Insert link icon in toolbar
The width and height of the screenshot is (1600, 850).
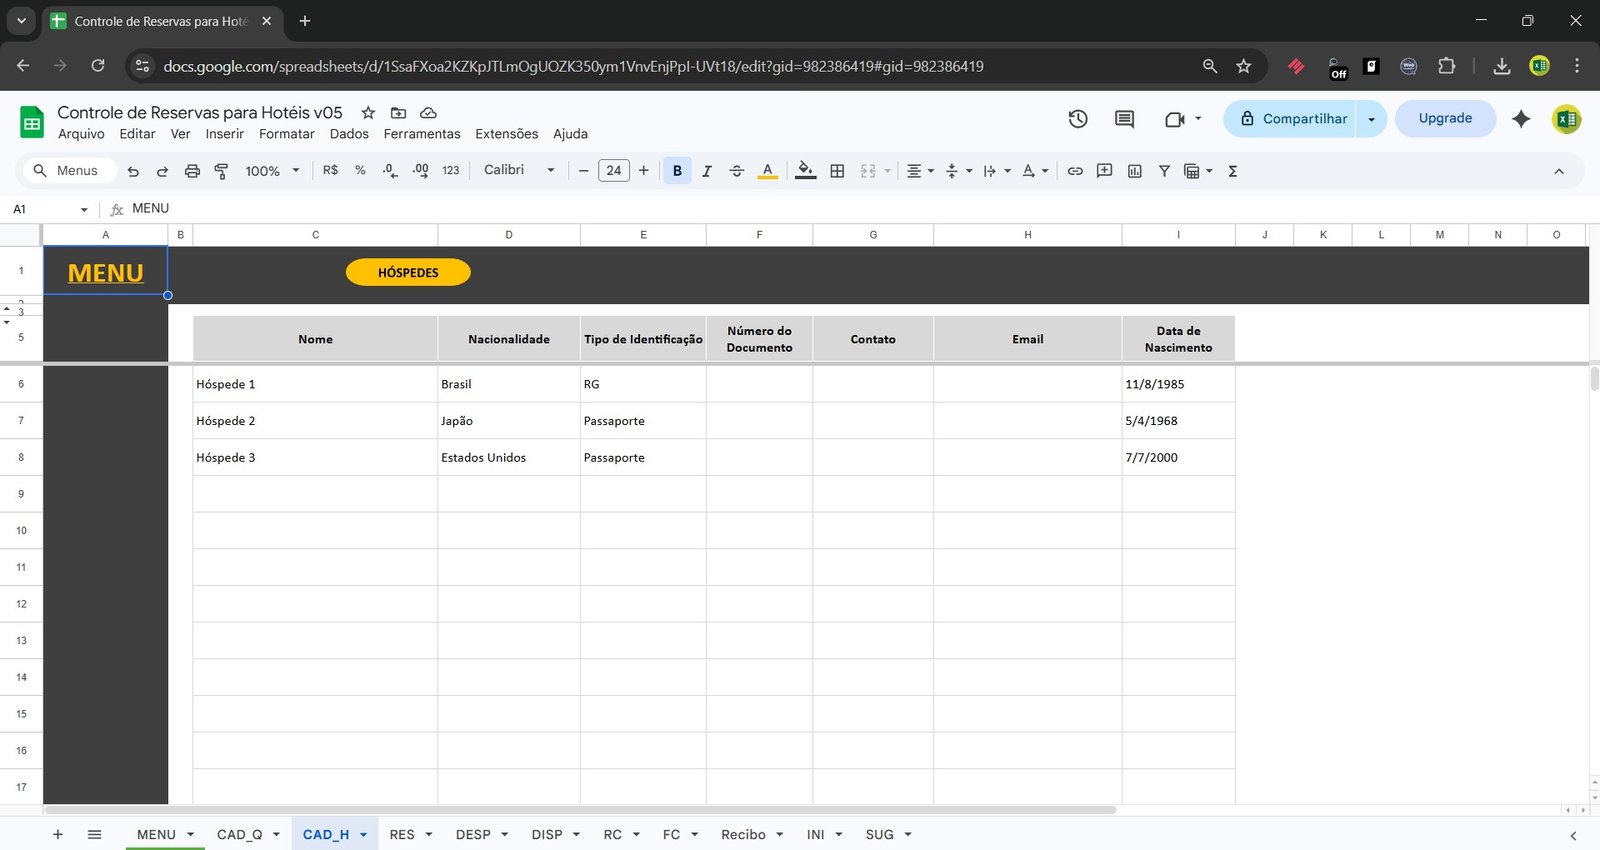(x=1075, y=171)
